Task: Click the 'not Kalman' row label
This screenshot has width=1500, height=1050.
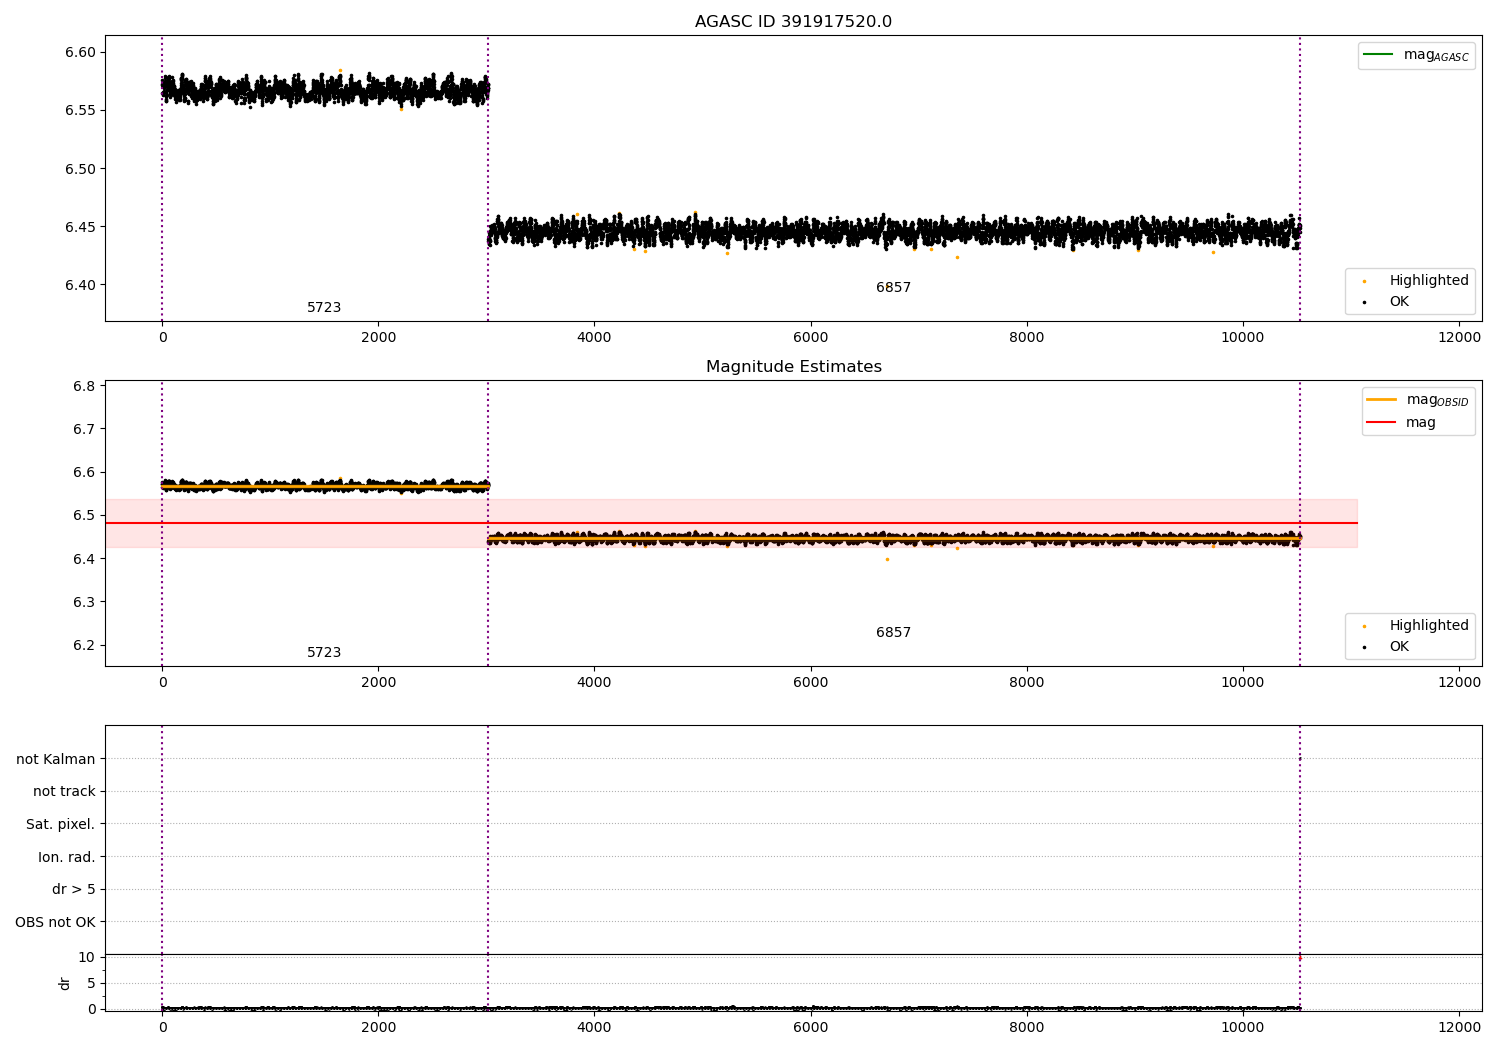Action: click(56, 759)
